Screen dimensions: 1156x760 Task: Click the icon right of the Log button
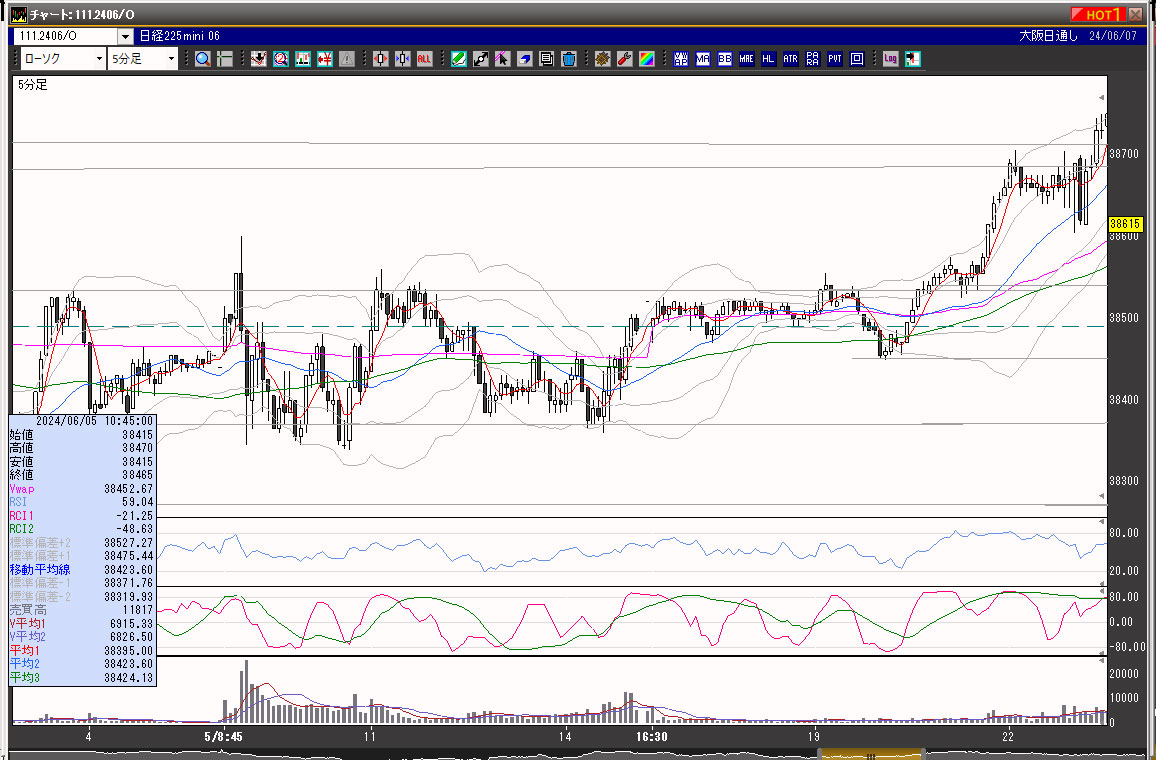click(x=913, y=59)
